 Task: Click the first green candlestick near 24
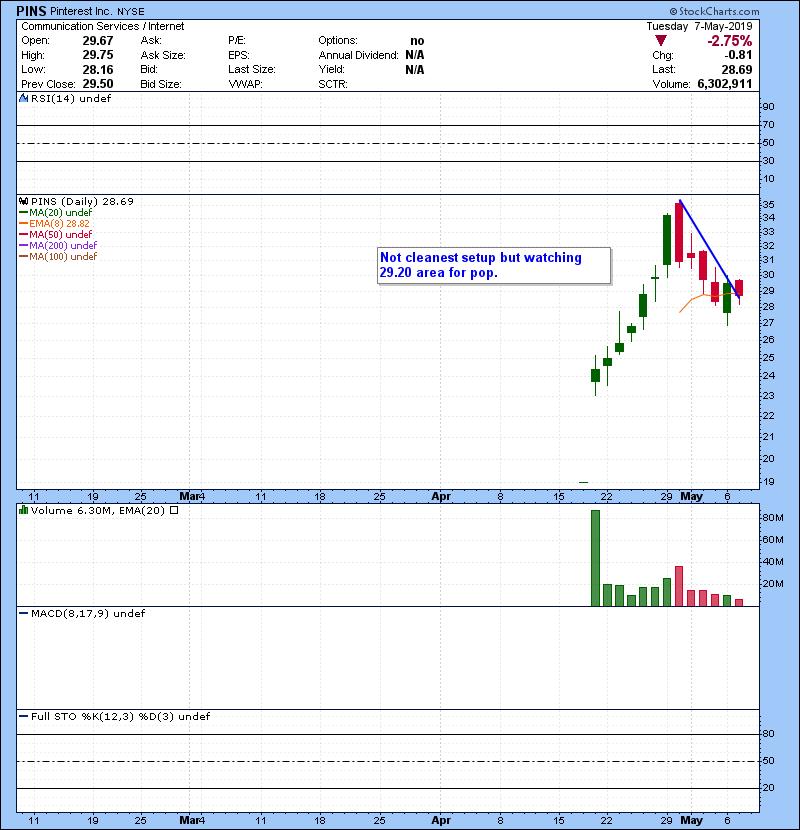(595, 375)
